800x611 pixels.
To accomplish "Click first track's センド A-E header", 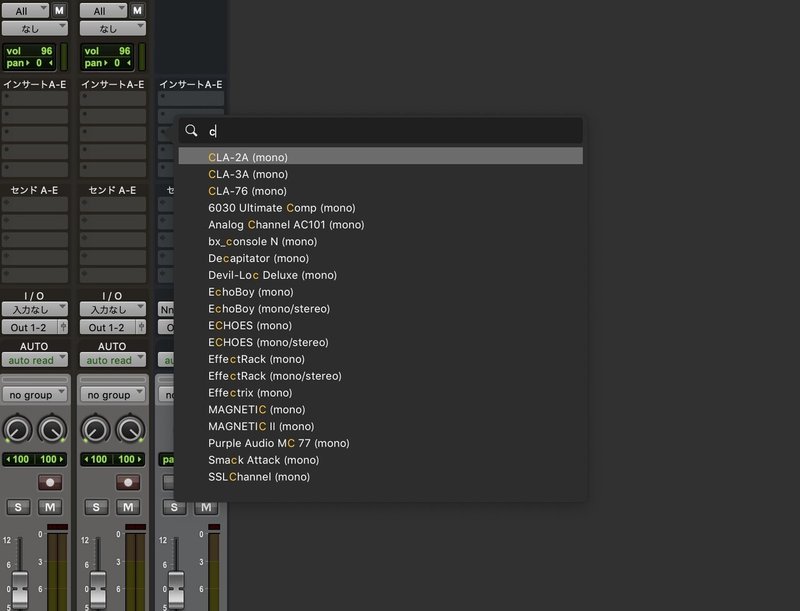I will (34, 190).
